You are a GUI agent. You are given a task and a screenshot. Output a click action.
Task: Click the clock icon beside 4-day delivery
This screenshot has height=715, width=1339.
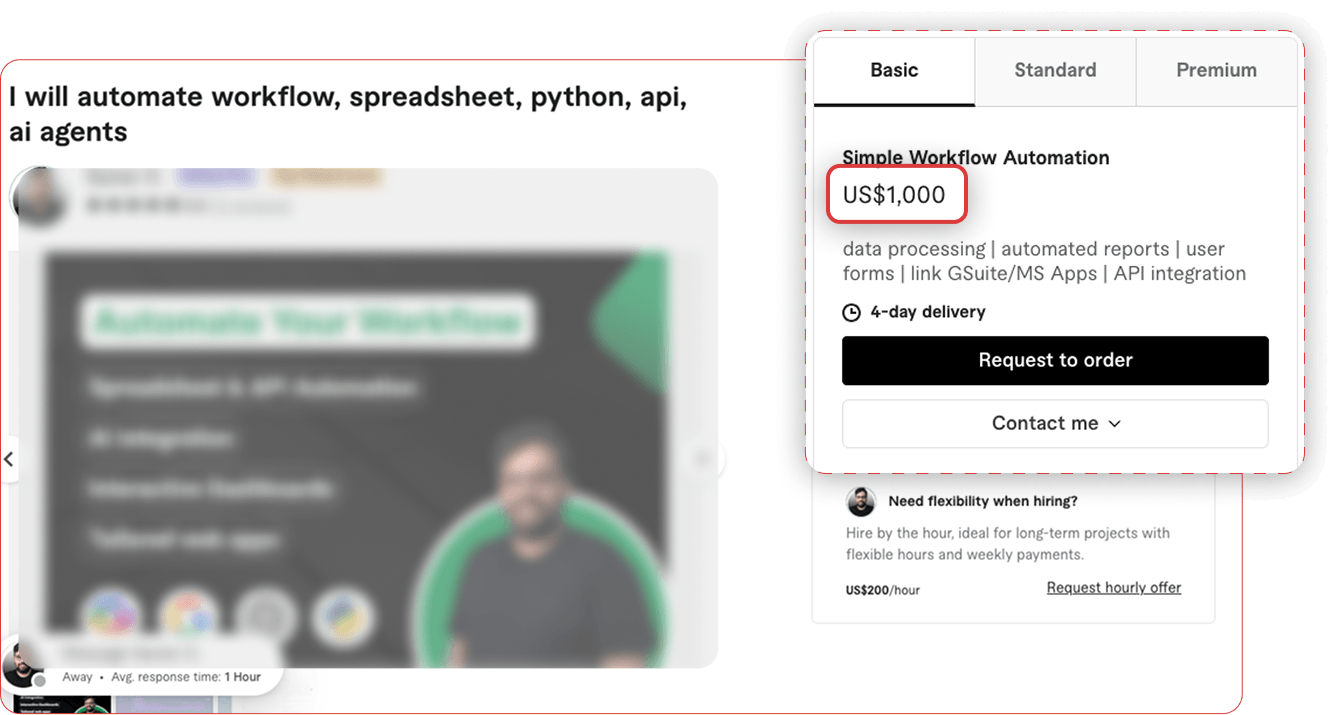851,313
